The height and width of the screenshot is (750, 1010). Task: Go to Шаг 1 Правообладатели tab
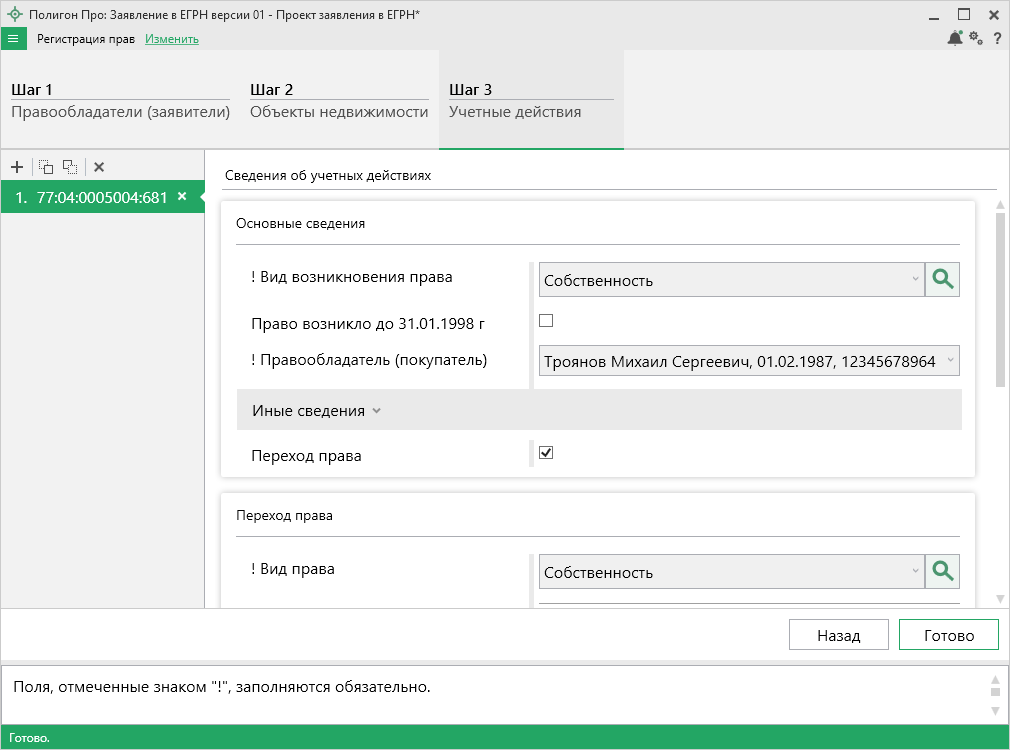point(120,101)
